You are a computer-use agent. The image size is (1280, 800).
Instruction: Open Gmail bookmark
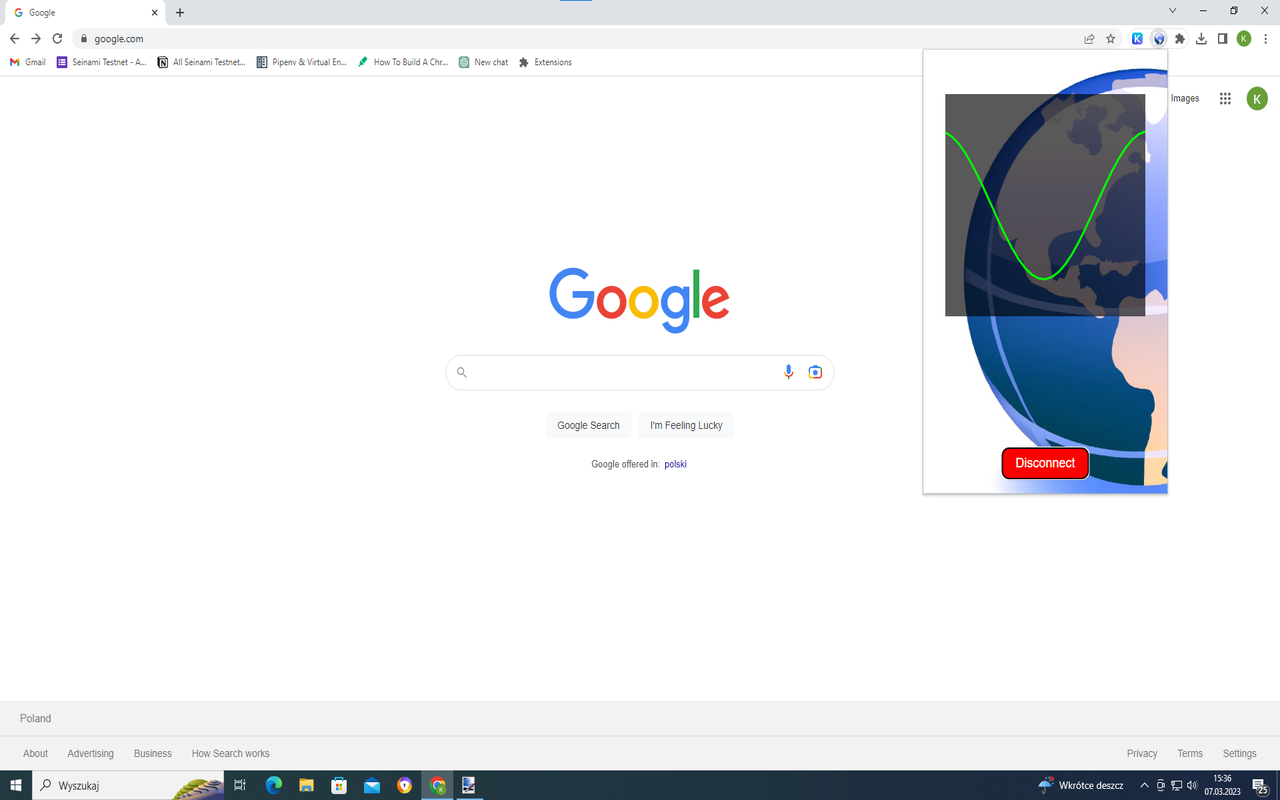28,62
